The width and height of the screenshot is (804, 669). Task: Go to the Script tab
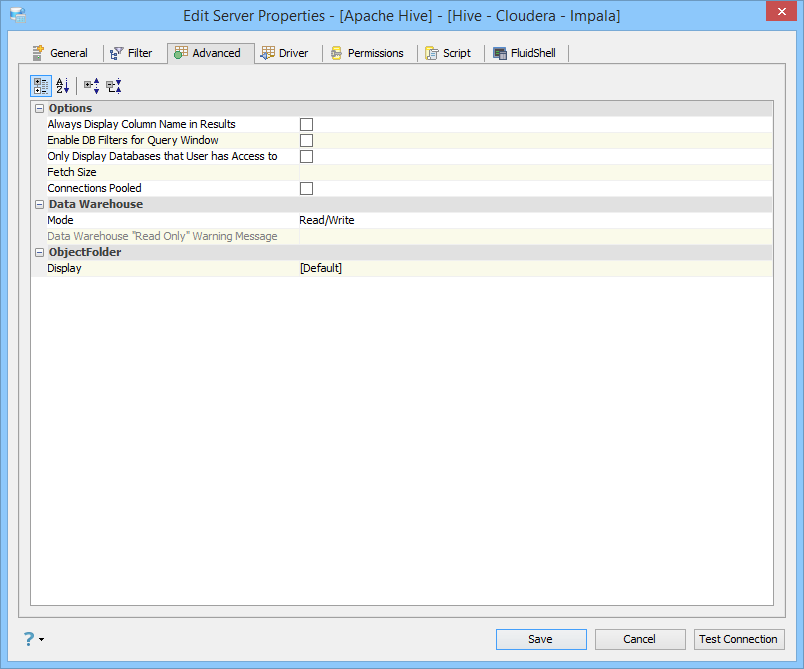pos(448,53)
